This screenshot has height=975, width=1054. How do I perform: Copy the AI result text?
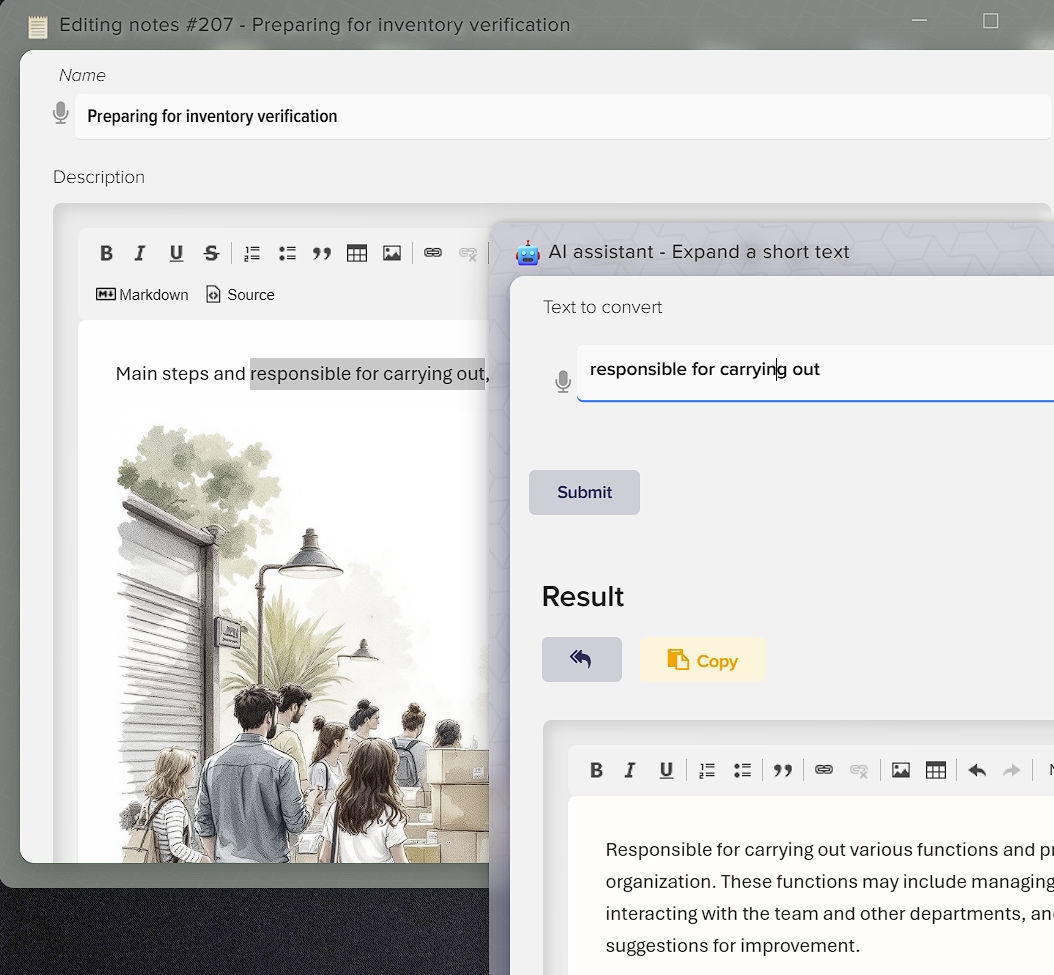click(702, 660)
